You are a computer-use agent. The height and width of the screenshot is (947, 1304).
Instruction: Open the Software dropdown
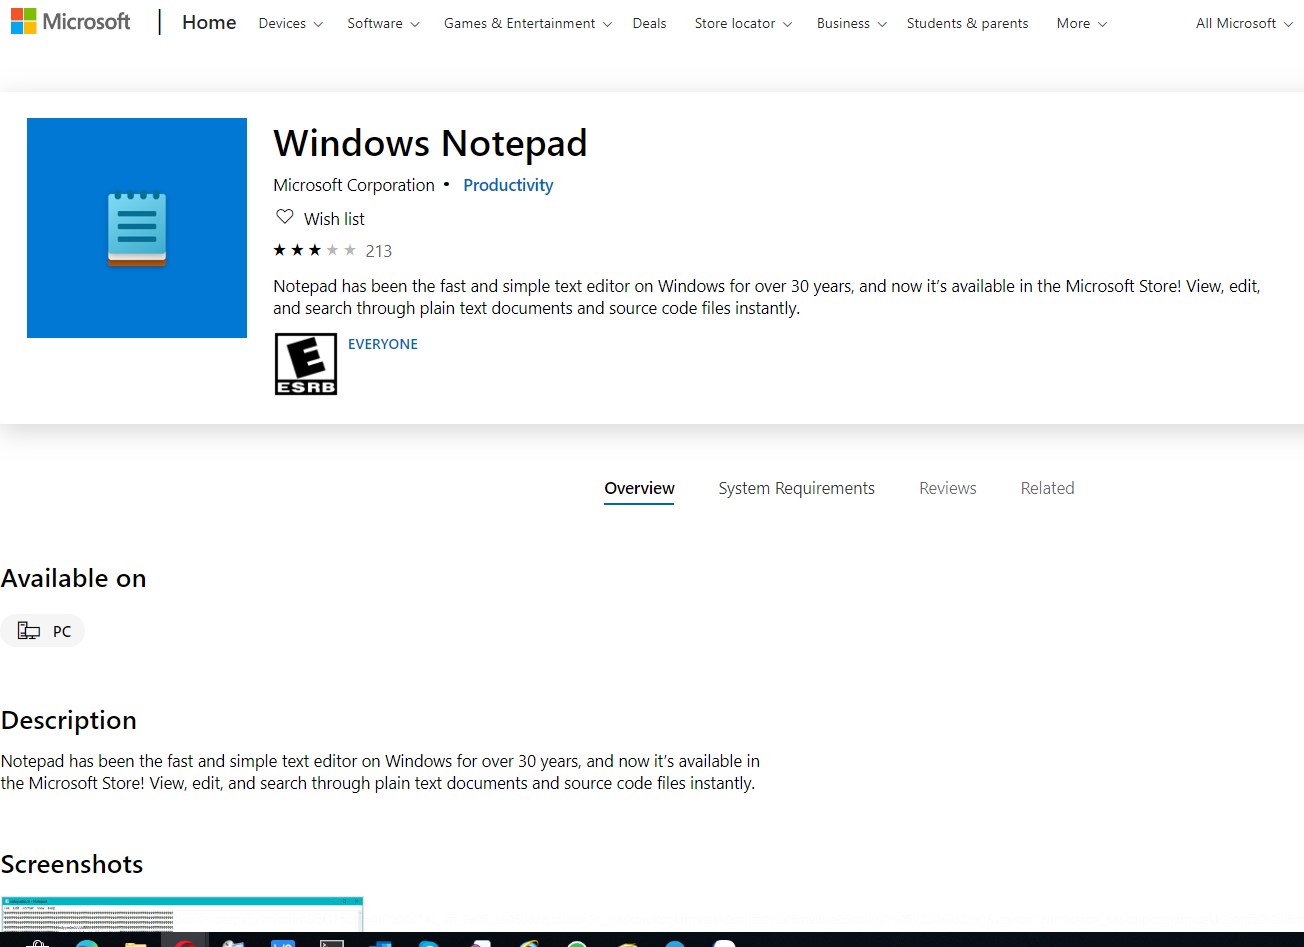(381, 23)
